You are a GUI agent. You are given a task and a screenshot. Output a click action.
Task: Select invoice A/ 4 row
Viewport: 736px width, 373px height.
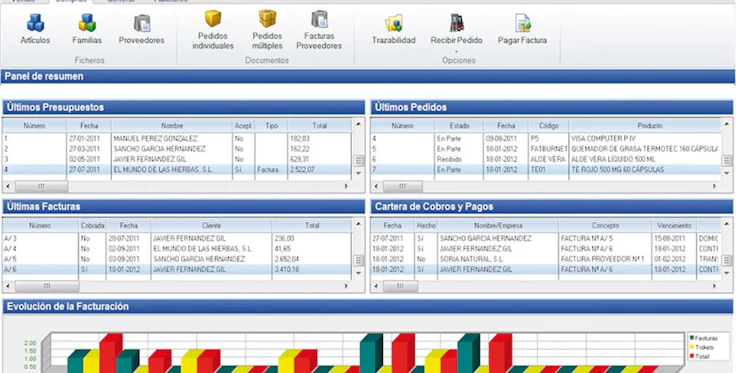click(x=177, y=249)
